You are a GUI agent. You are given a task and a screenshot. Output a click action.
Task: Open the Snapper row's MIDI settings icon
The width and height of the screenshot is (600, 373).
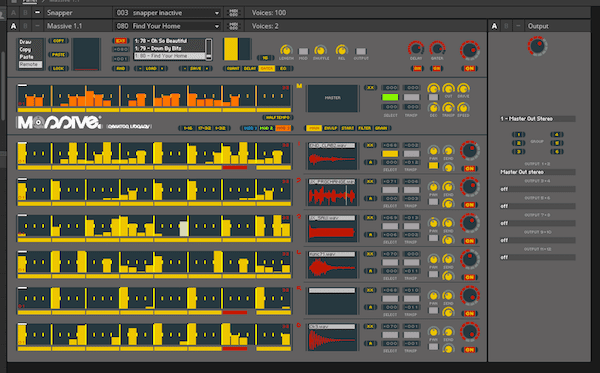pyautogui.click(x=233, y=13)
